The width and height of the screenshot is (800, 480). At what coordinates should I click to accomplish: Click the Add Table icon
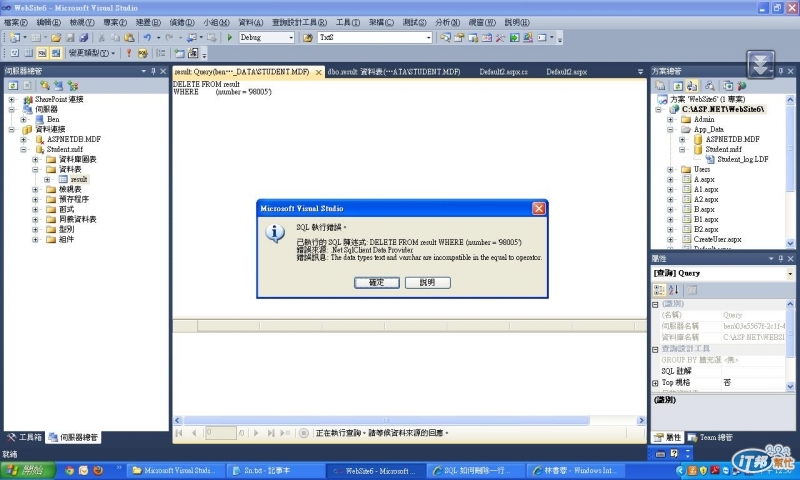179,53
